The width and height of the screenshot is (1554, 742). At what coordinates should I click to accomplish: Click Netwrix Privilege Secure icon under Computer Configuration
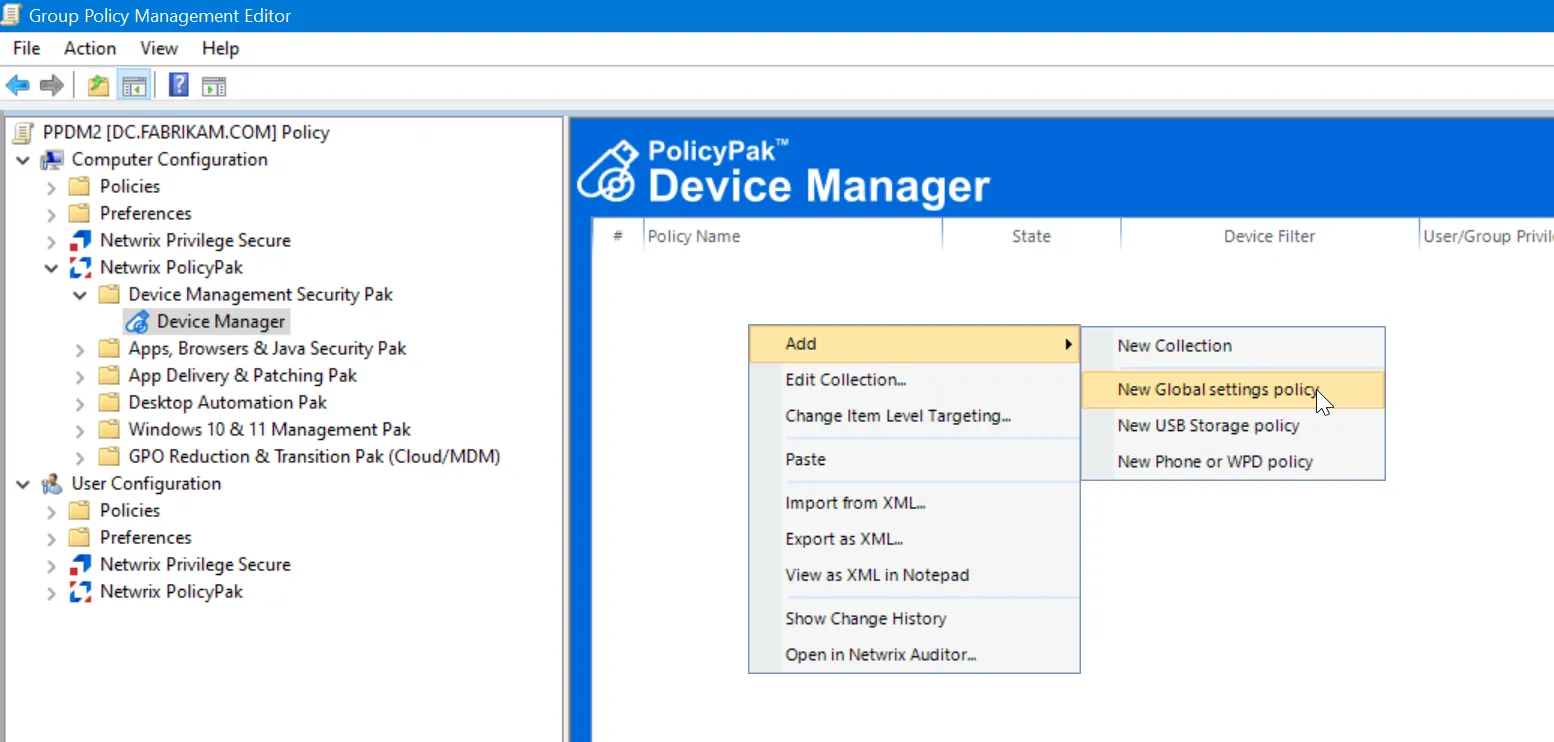80,241
